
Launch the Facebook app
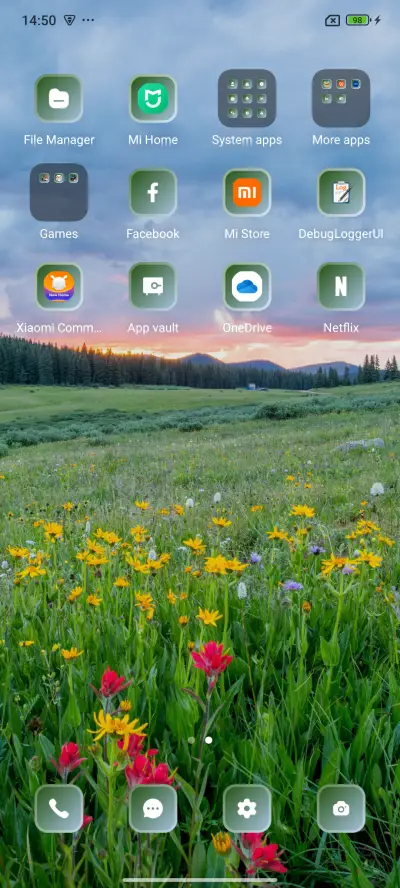153,193
